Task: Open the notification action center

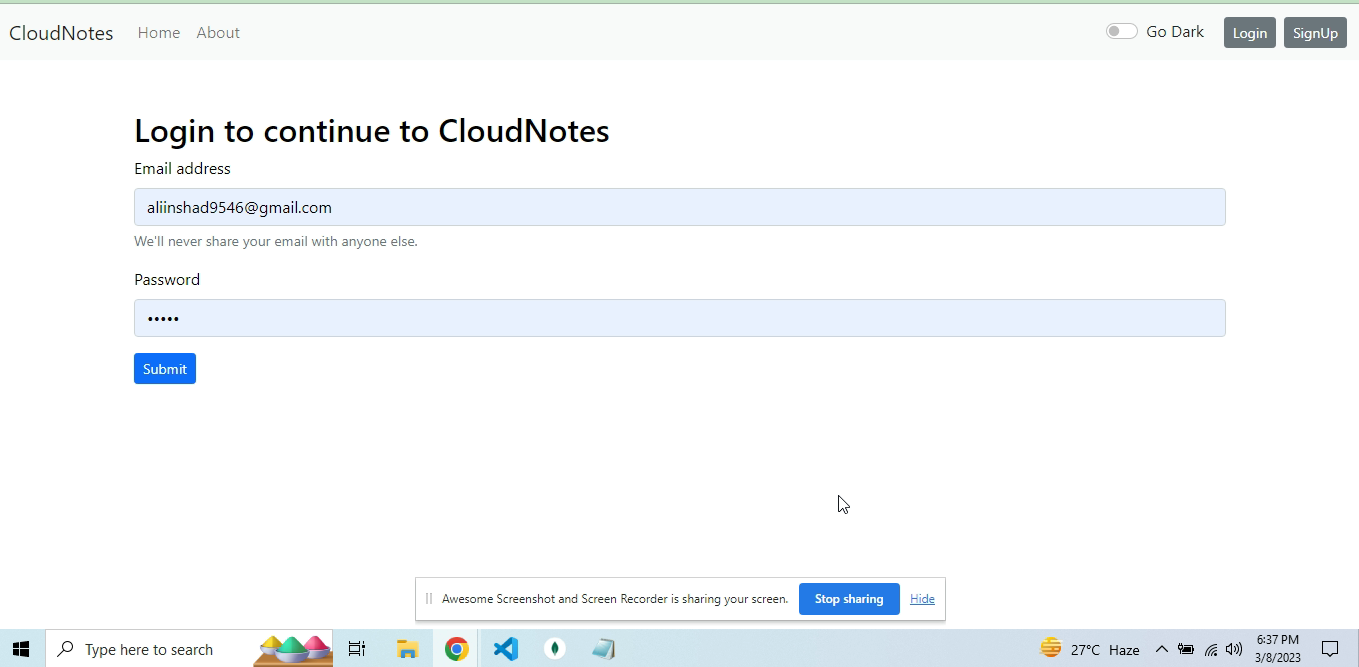Action: pyautogui.click(x=1330, y=649)
